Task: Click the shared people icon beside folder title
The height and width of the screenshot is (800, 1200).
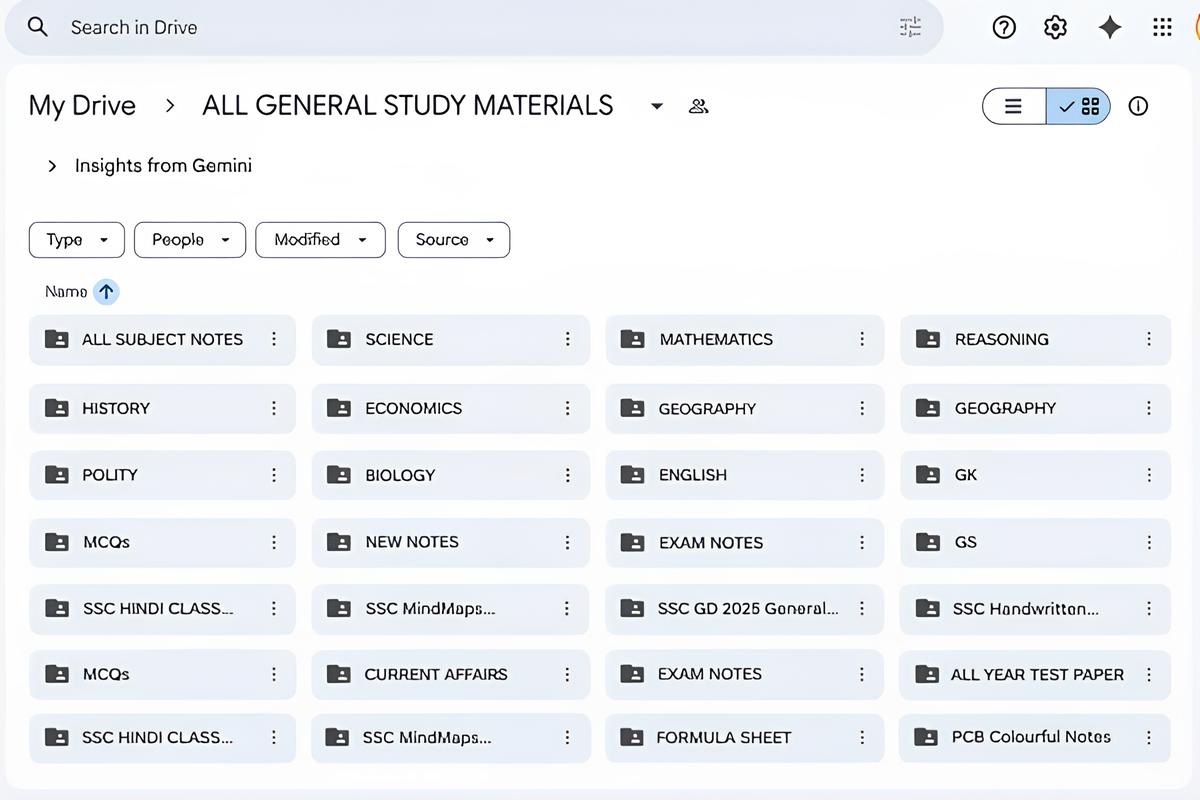Action: [699, 106]
